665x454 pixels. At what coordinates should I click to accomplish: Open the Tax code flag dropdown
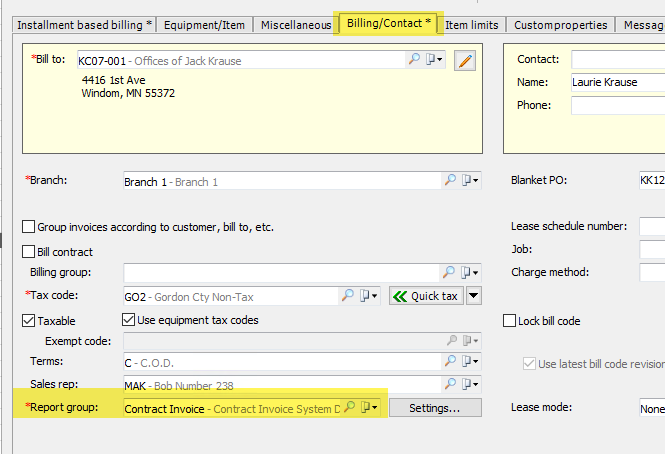(369, 295)
